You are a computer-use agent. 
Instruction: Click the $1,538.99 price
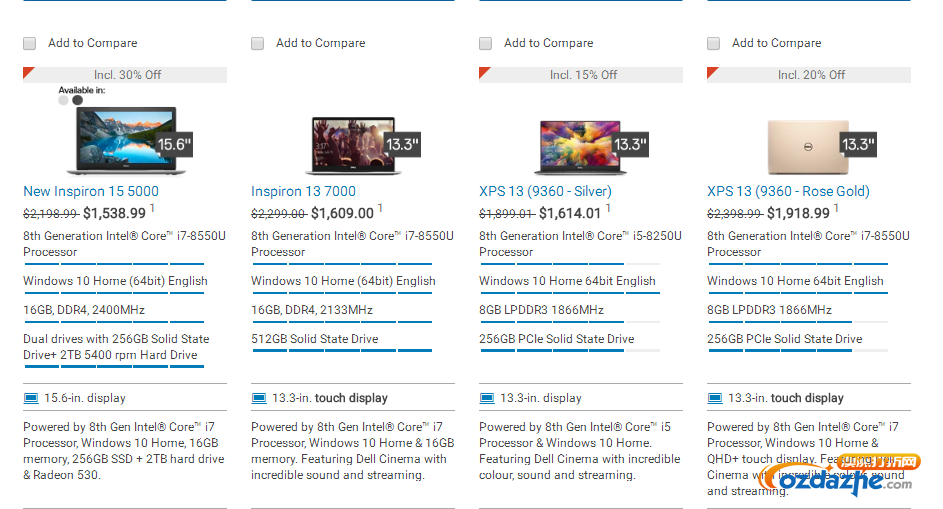coord(114,214)
